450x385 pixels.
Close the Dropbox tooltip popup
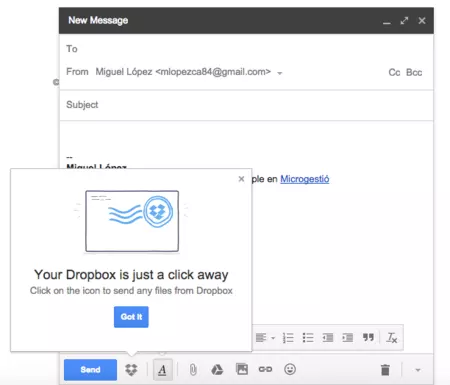pos(241,179)
